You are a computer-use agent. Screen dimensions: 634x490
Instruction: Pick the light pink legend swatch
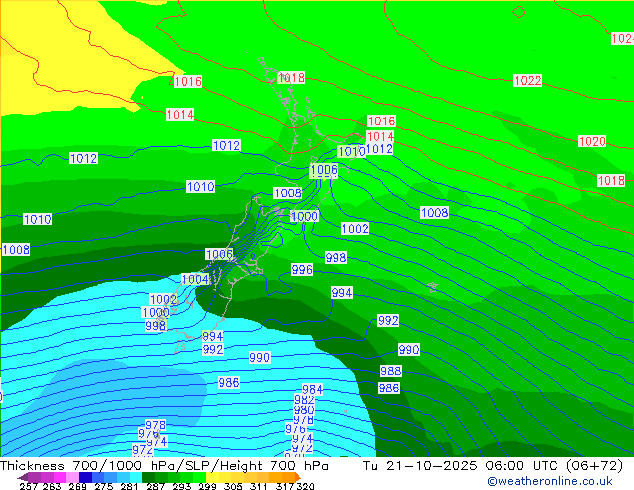(x=72, y=477)
